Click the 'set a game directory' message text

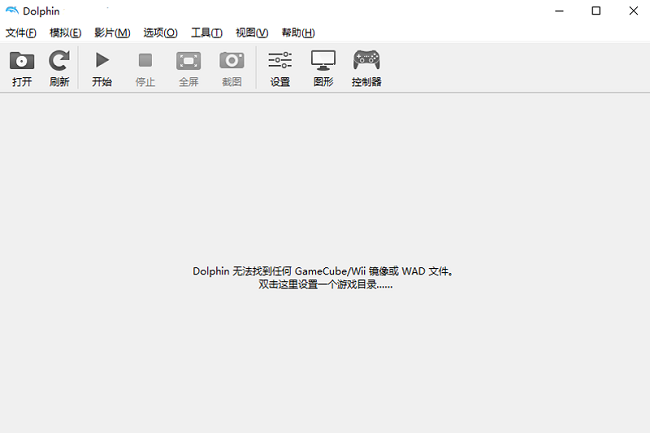click(325, 284)
